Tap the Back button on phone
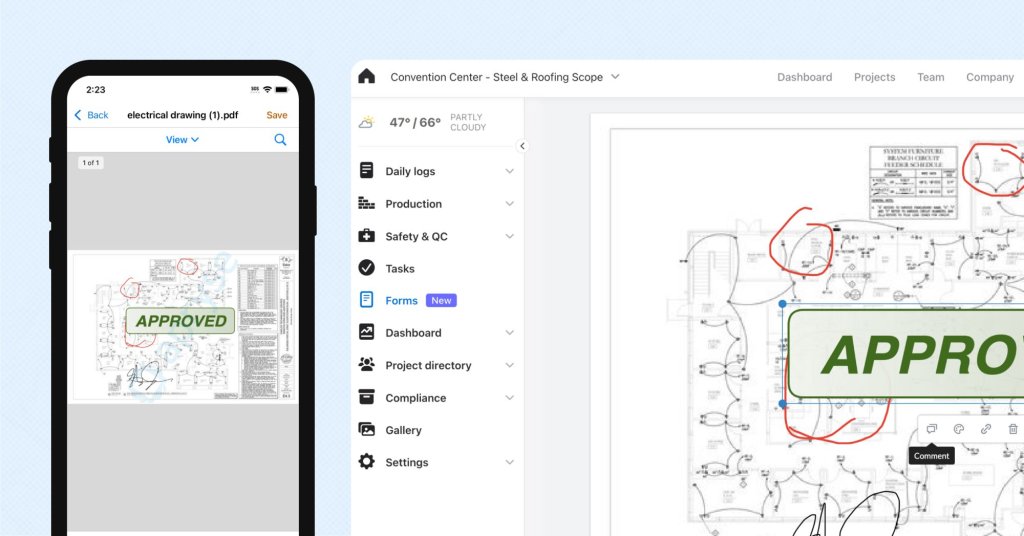Screen dimensions: 1024x536 point(91,115)
